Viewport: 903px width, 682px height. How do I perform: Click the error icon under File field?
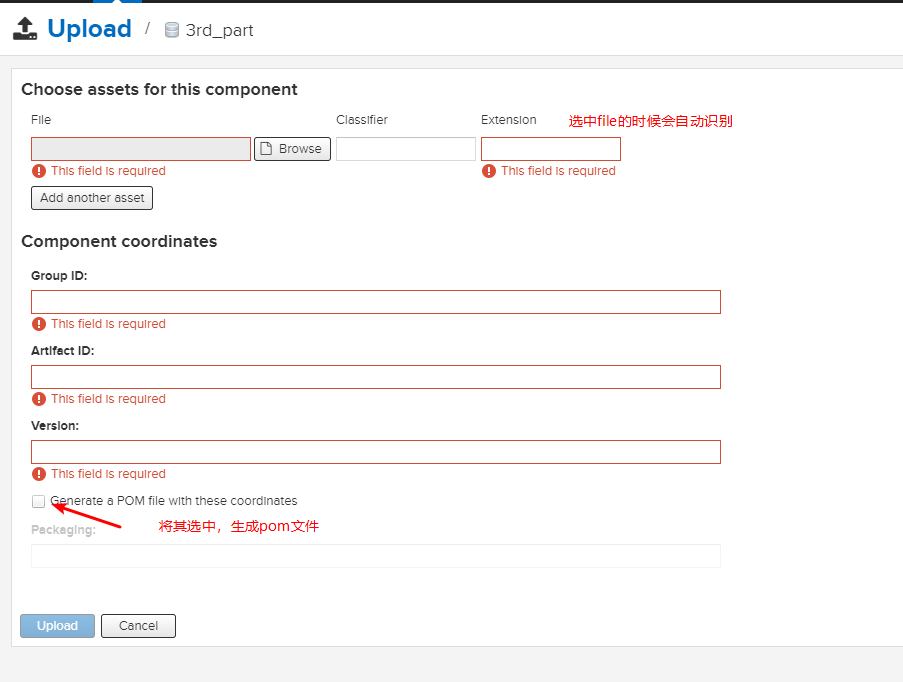pos(39,171)
